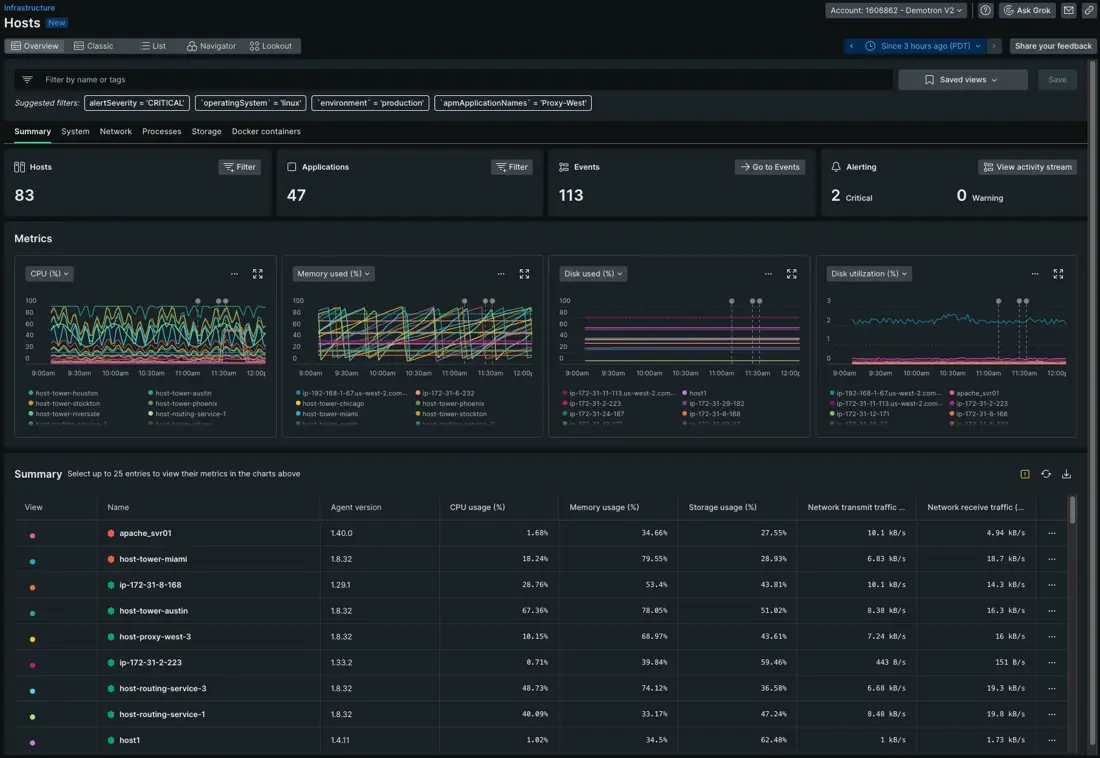The height and width of the screenshot is (758, 1100).
Task: Download the Summary table data
Action: point(1066,474)
